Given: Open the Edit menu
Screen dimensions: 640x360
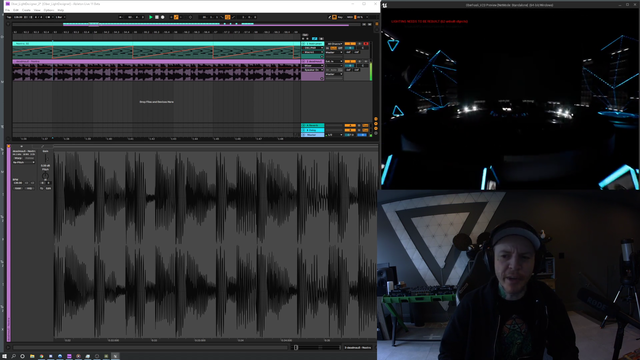Looking at the screenshot, I should click(x=16, y=10).
